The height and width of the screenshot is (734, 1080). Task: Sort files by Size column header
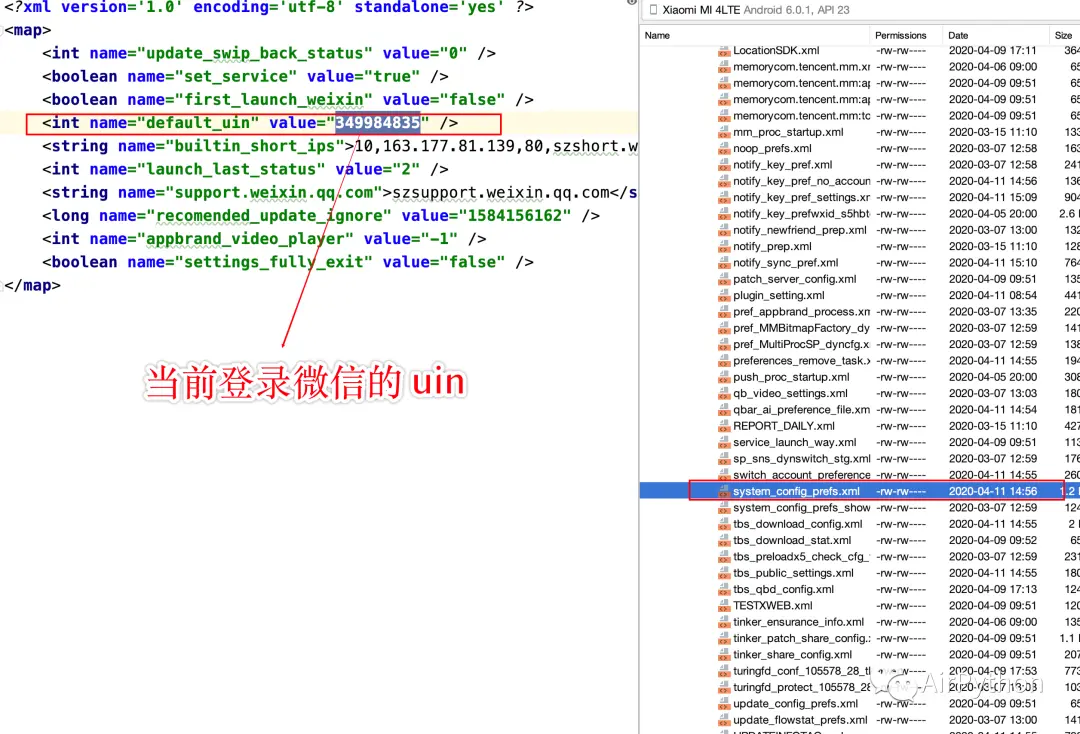1063,35
